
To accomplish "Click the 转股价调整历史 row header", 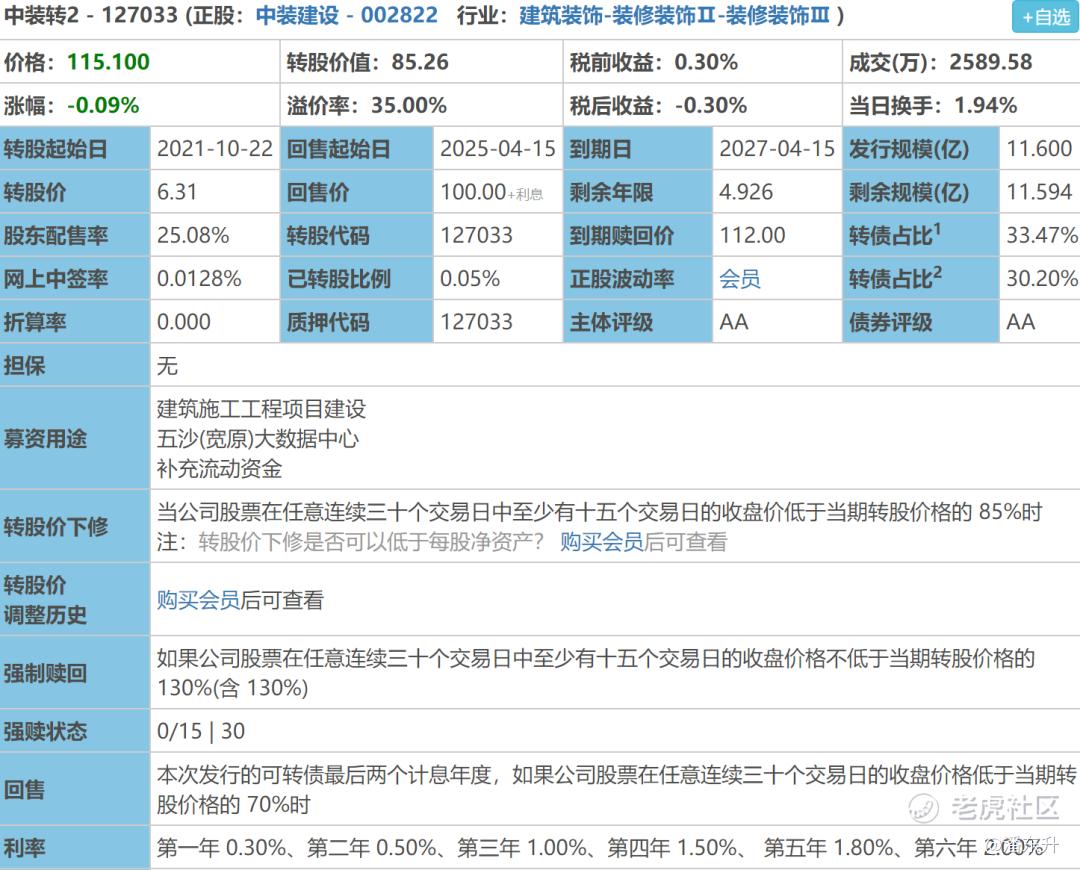I will tap(75, 599).
